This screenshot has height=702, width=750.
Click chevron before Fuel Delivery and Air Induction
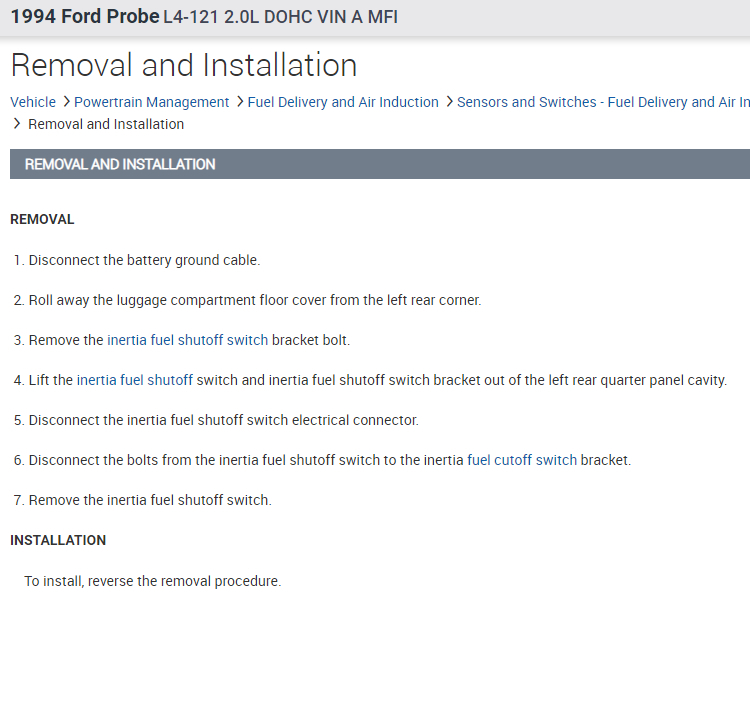click(x=240, y=102)
